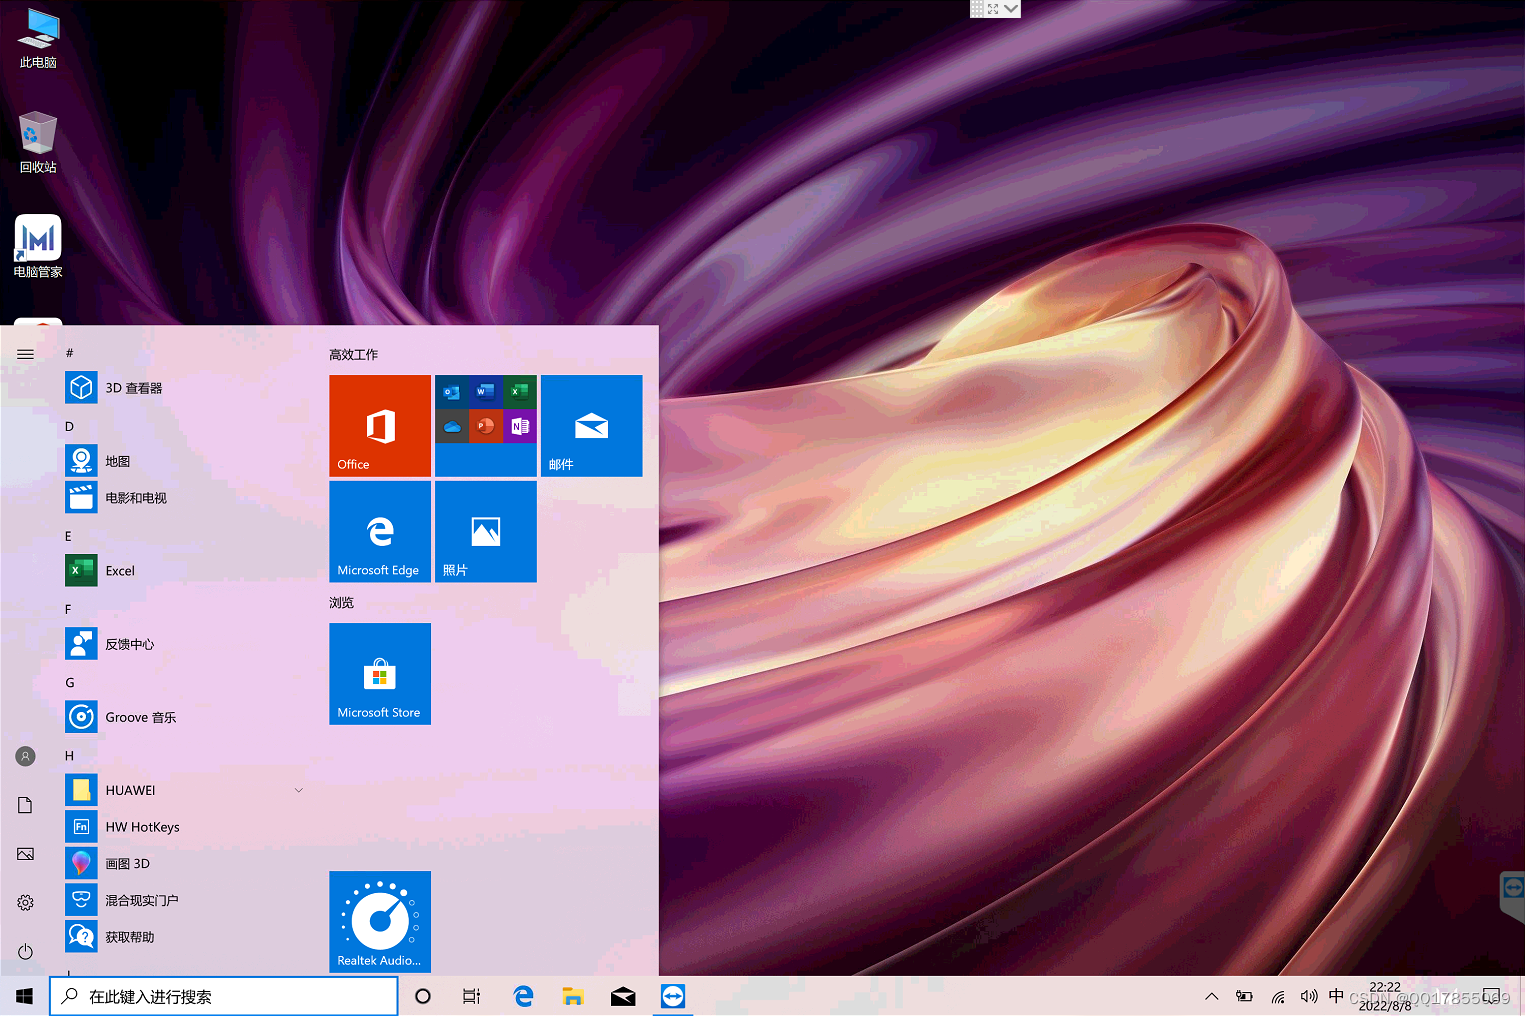Screen dimensions: 1525x1016
Task: Jump via letter H header
Action: tap(69, 756)
